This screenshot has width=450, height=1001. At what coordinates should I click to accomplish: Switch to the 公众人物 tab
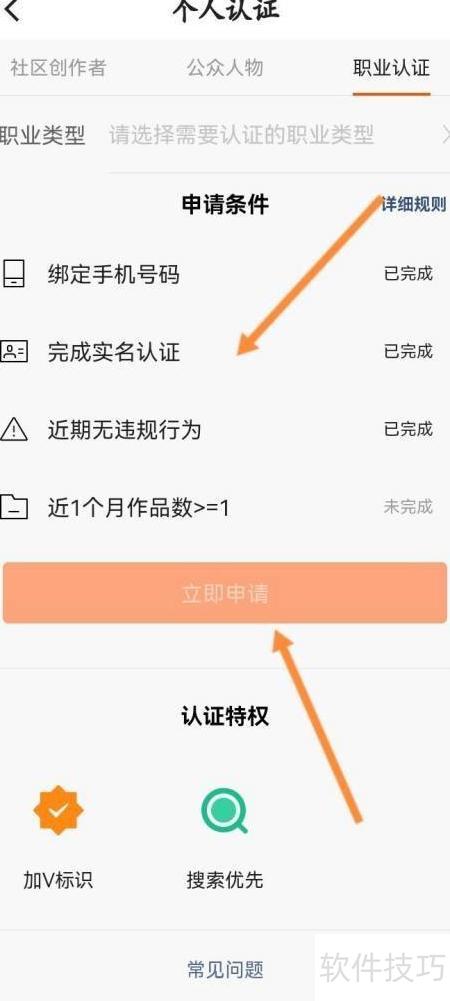(x=225, y=68)
